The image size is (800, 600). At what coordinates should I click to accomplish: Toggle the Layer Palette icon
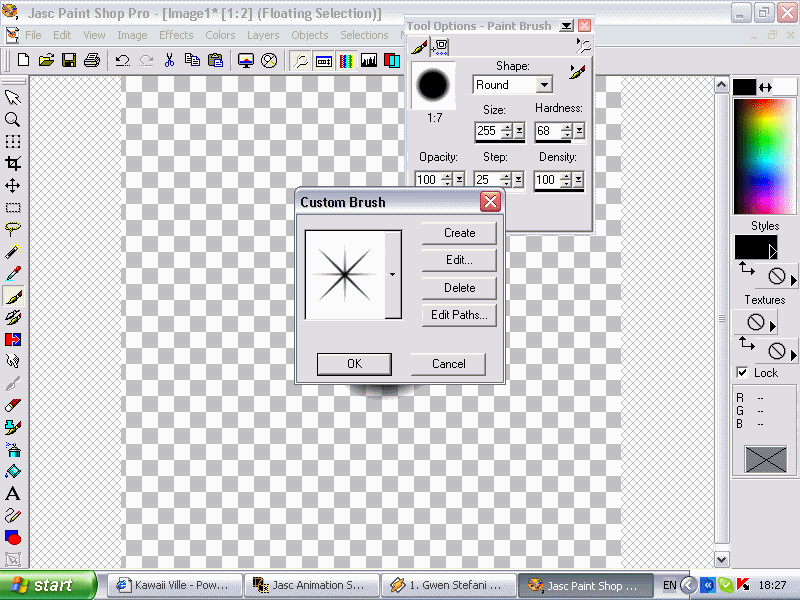click(392, 61)
